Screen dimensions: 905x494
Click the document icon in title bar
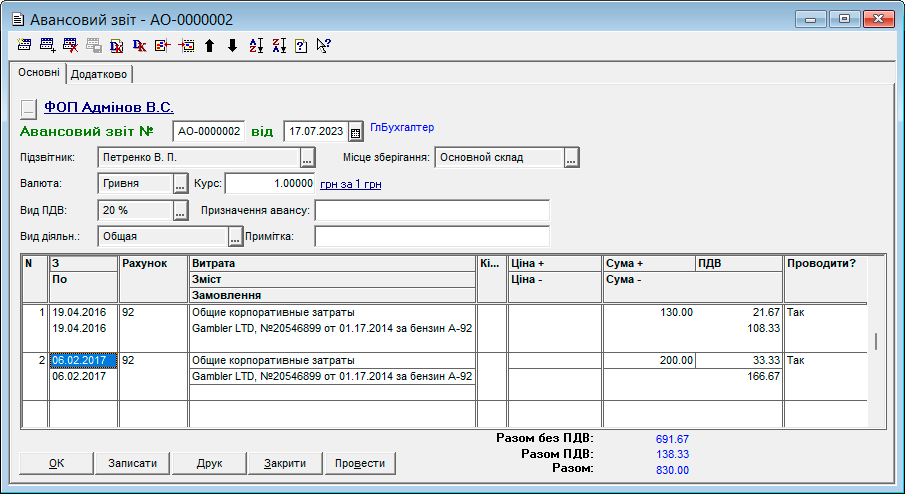18,19
